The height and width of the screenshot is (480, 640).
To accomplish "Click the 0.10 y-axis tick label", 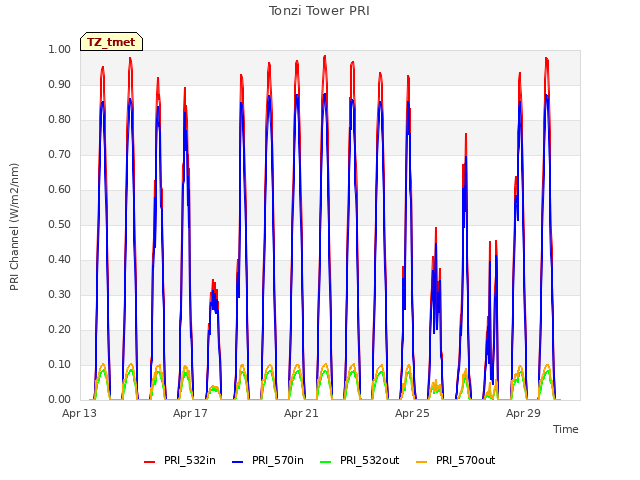I will point(60,364).
